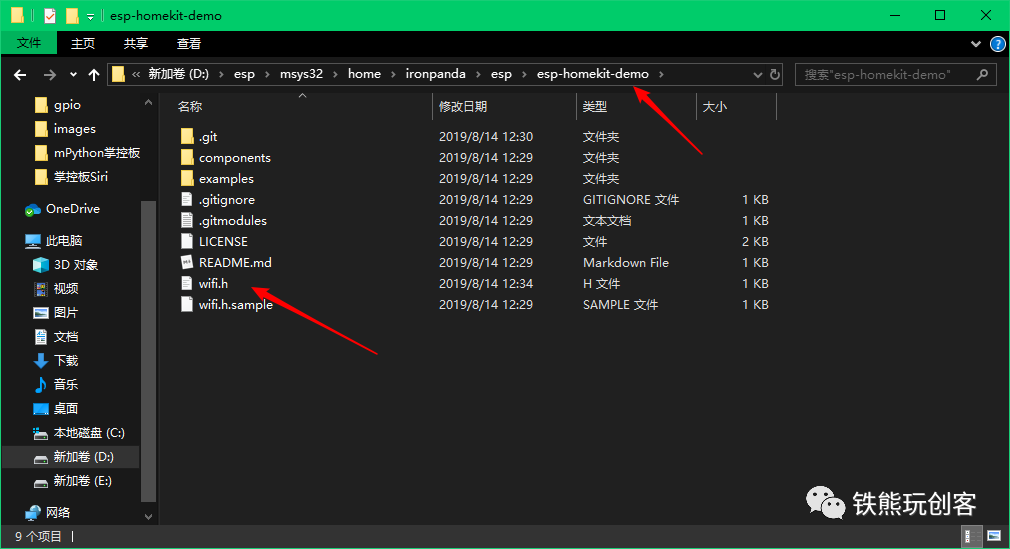Go forward with the right arrow
Viewport: 1010px width, 549px height.
coord(50,75)
